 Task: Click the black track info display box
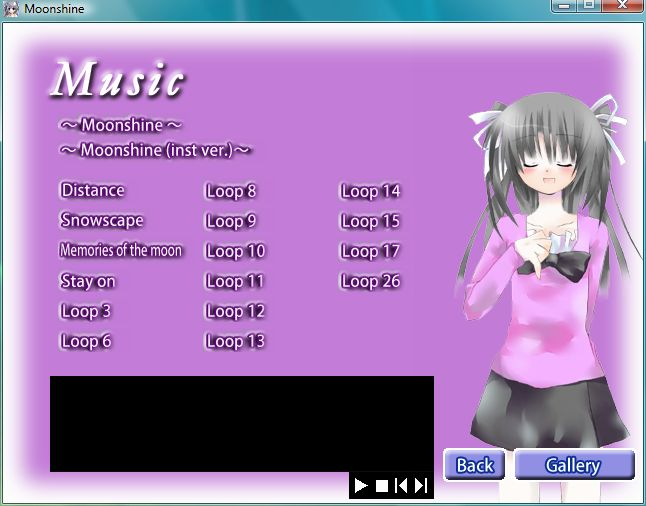click(242, 424)
